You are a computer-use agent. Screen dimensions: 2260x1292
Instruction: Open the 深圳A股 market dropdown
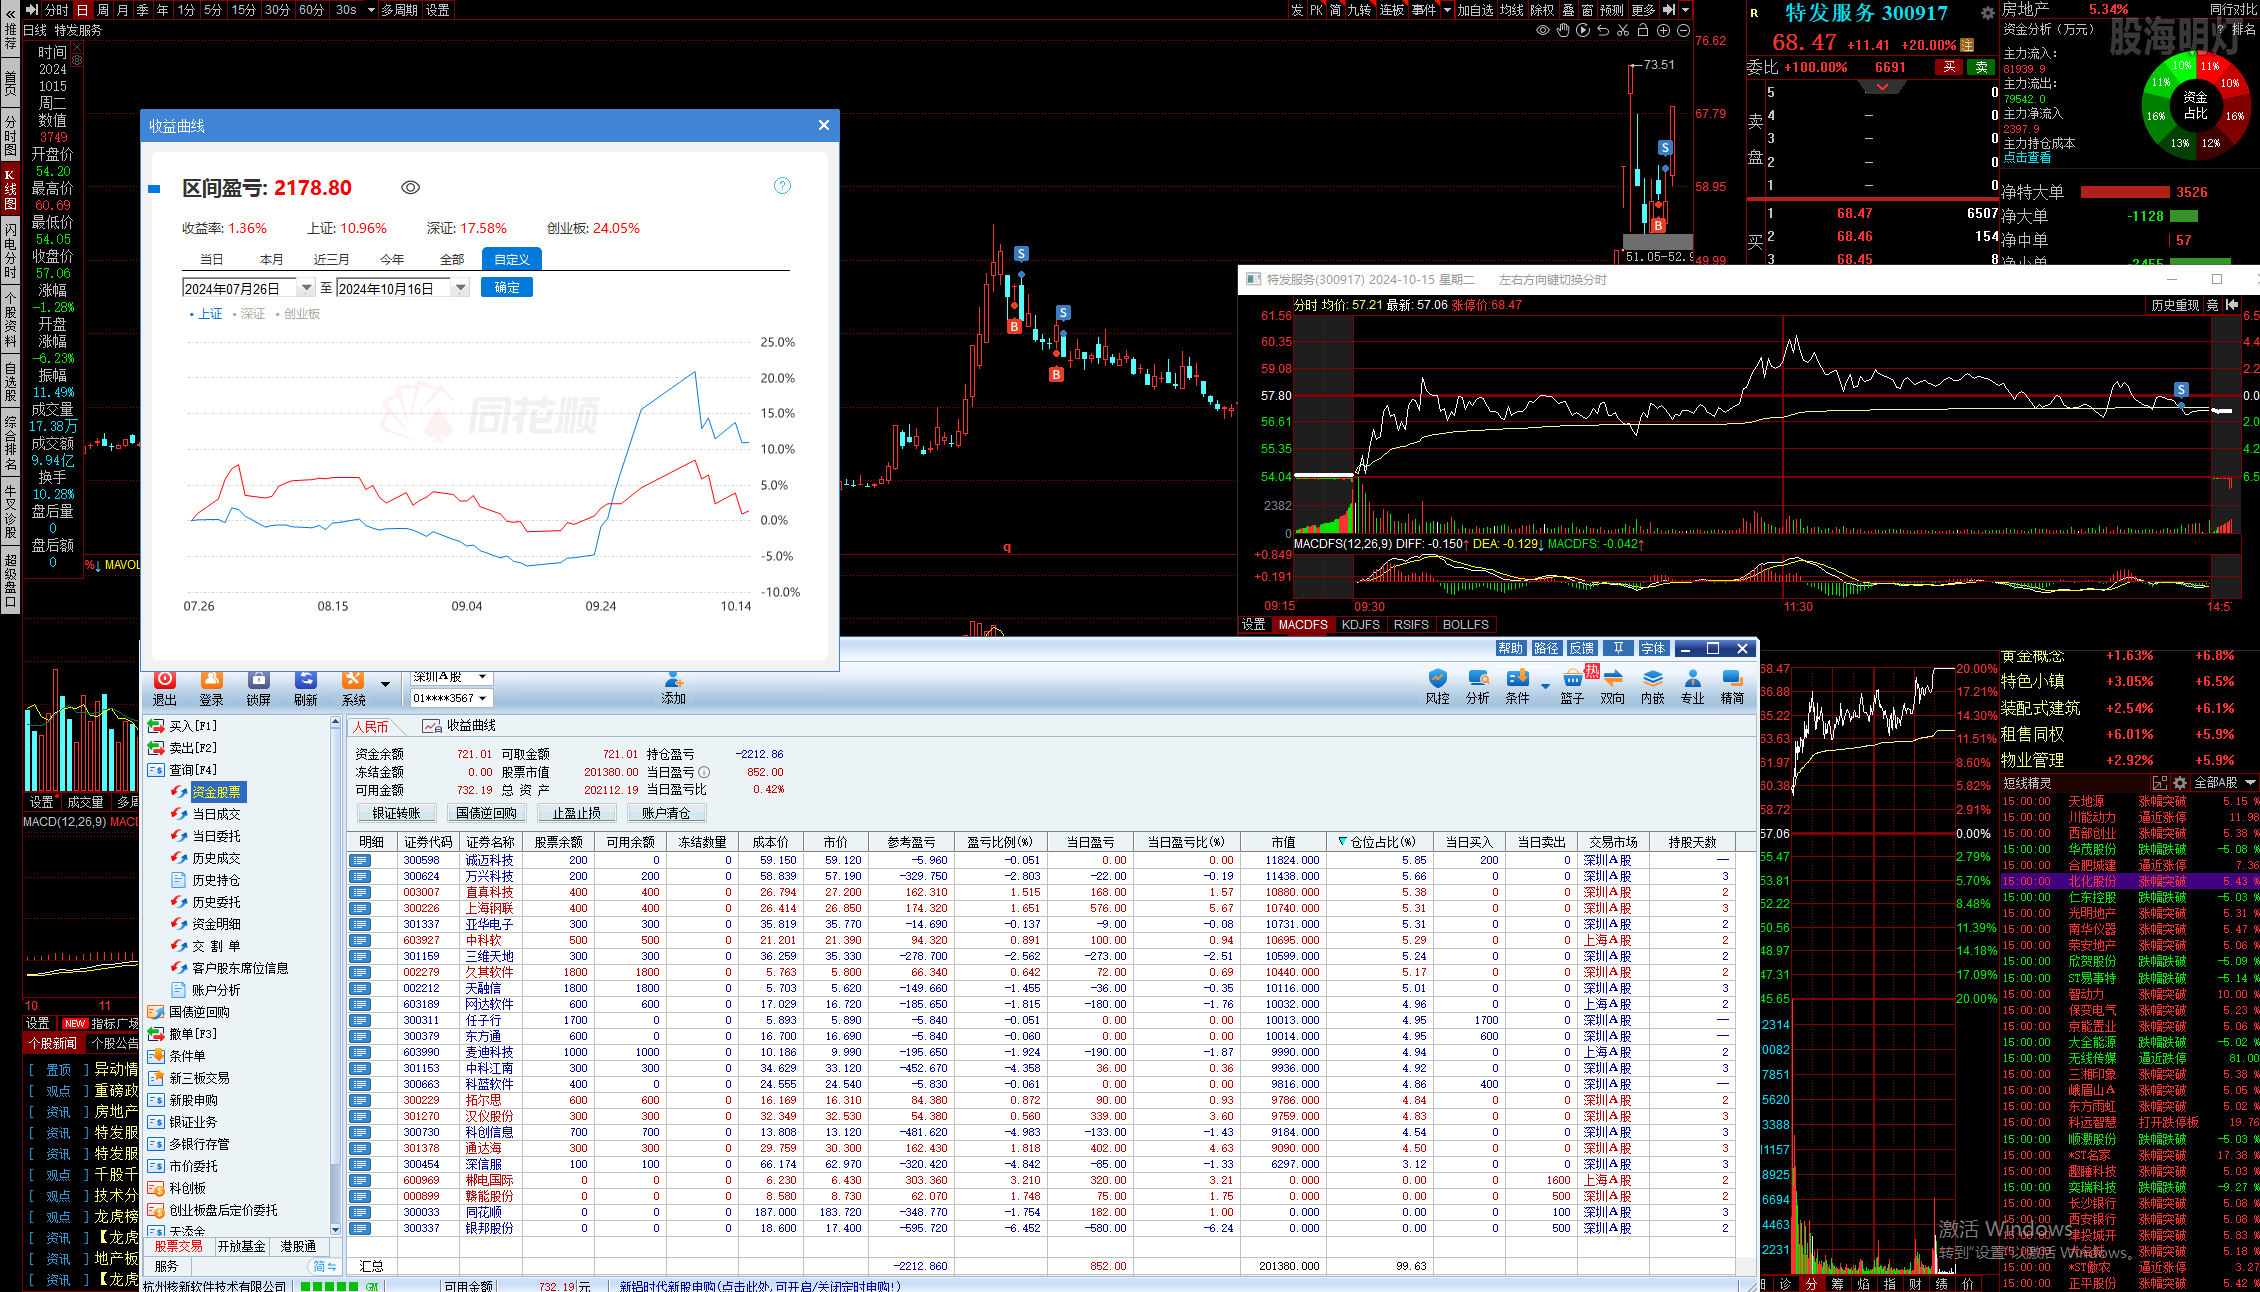[482, 677]
